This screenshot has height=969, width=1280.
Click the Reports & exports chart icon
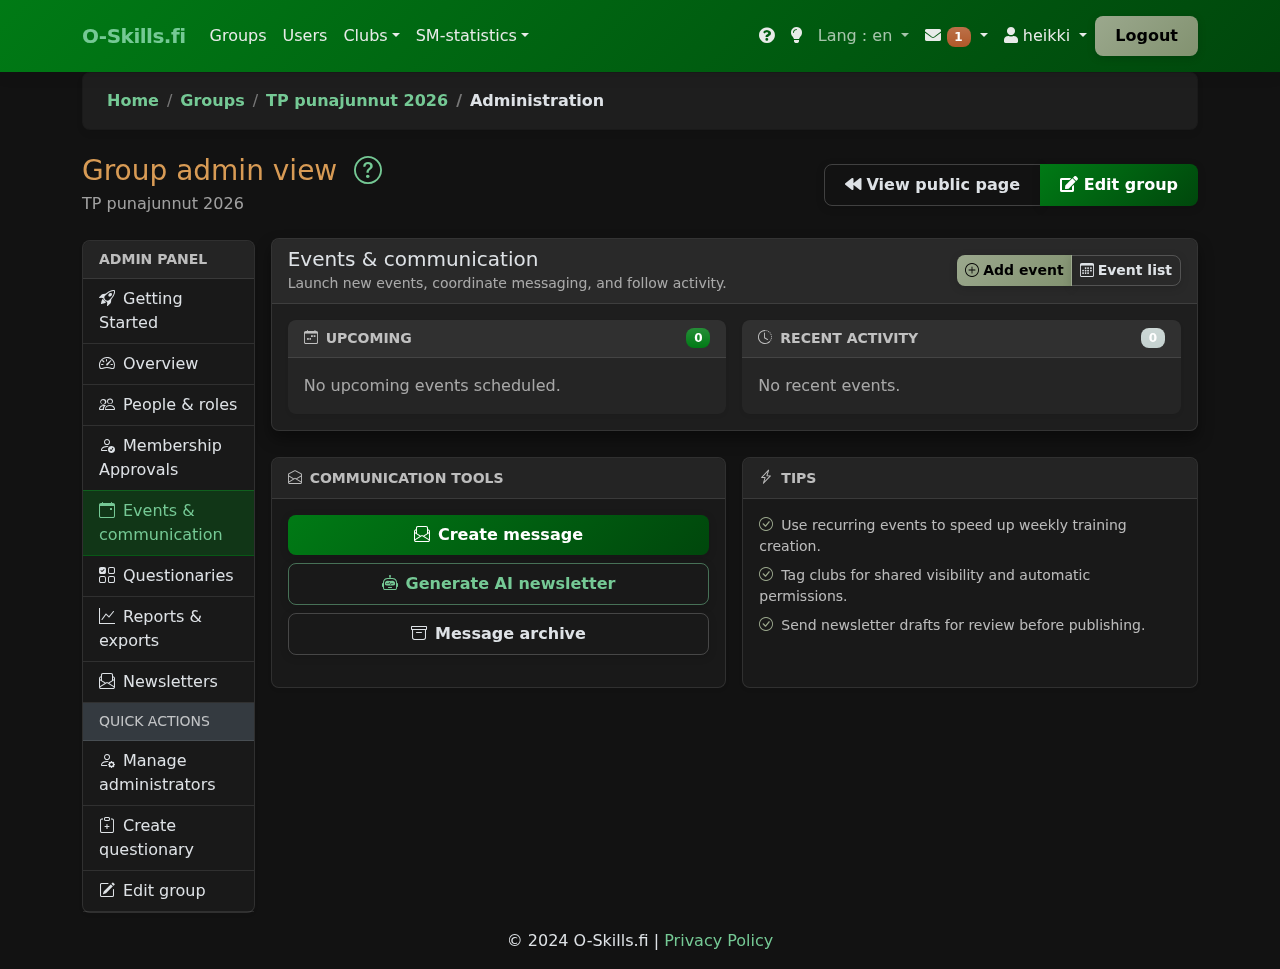107,616
